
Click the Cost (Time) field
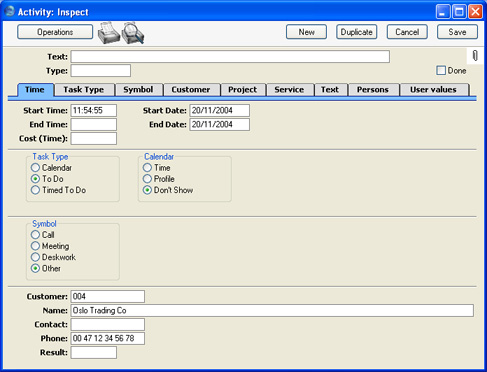tap(94, 138)
